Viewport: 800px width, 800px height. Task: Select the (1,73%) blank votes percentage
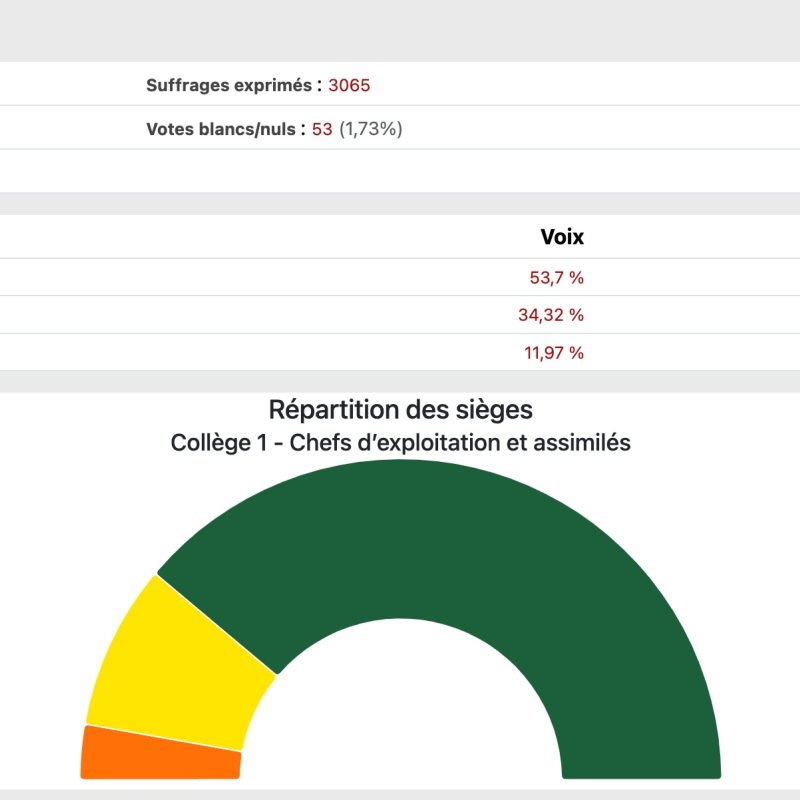pos(370,129)
